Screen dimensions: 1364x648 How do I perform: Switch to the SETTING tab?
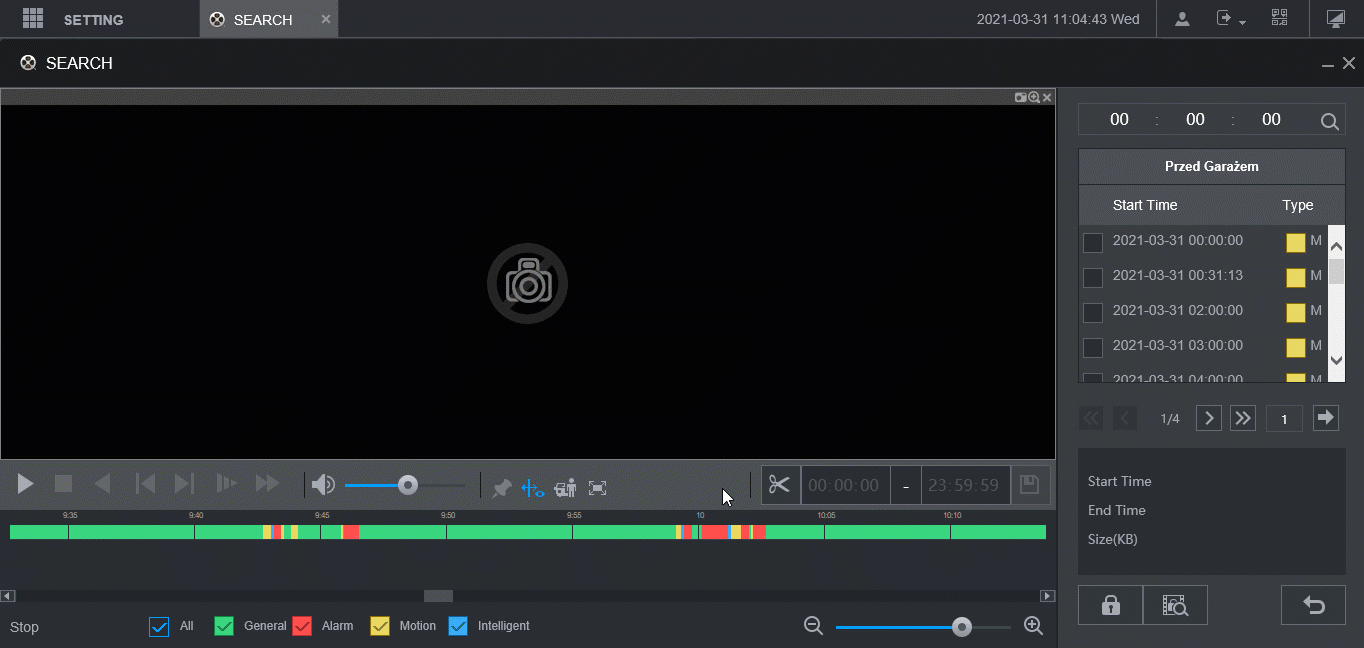click(x=93, y=20)
